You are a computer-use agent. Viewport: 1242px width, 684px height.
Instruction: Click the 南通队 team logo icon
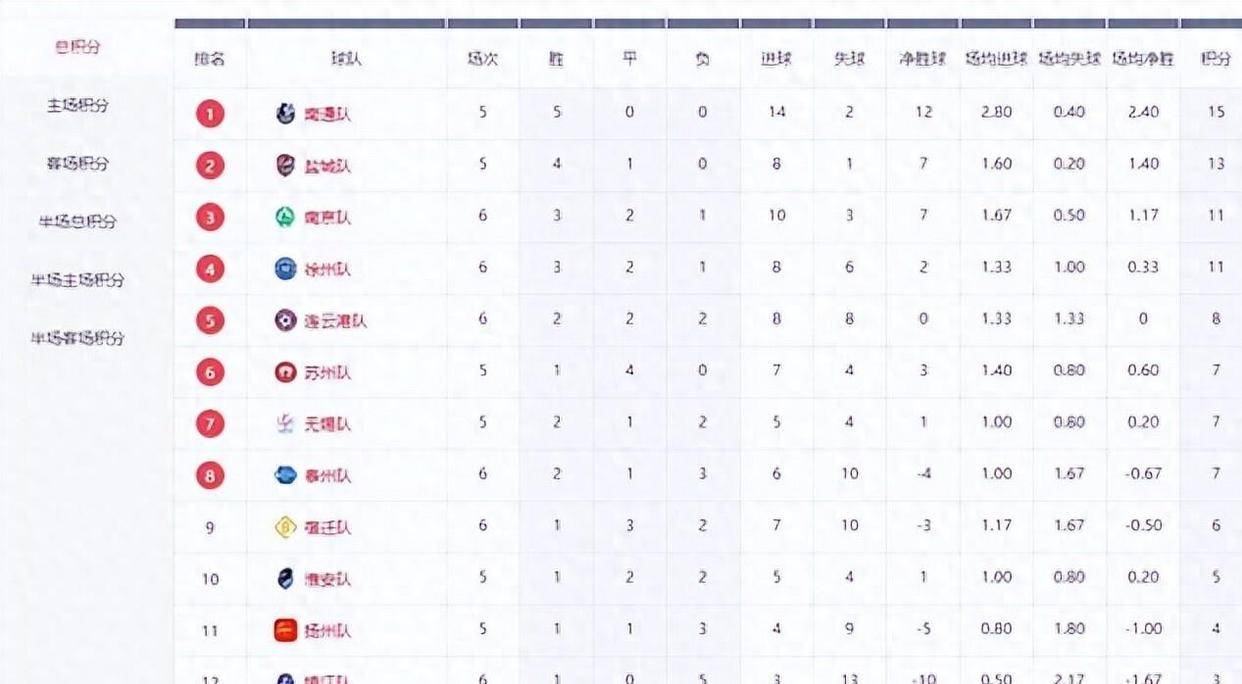click(286, 113)
